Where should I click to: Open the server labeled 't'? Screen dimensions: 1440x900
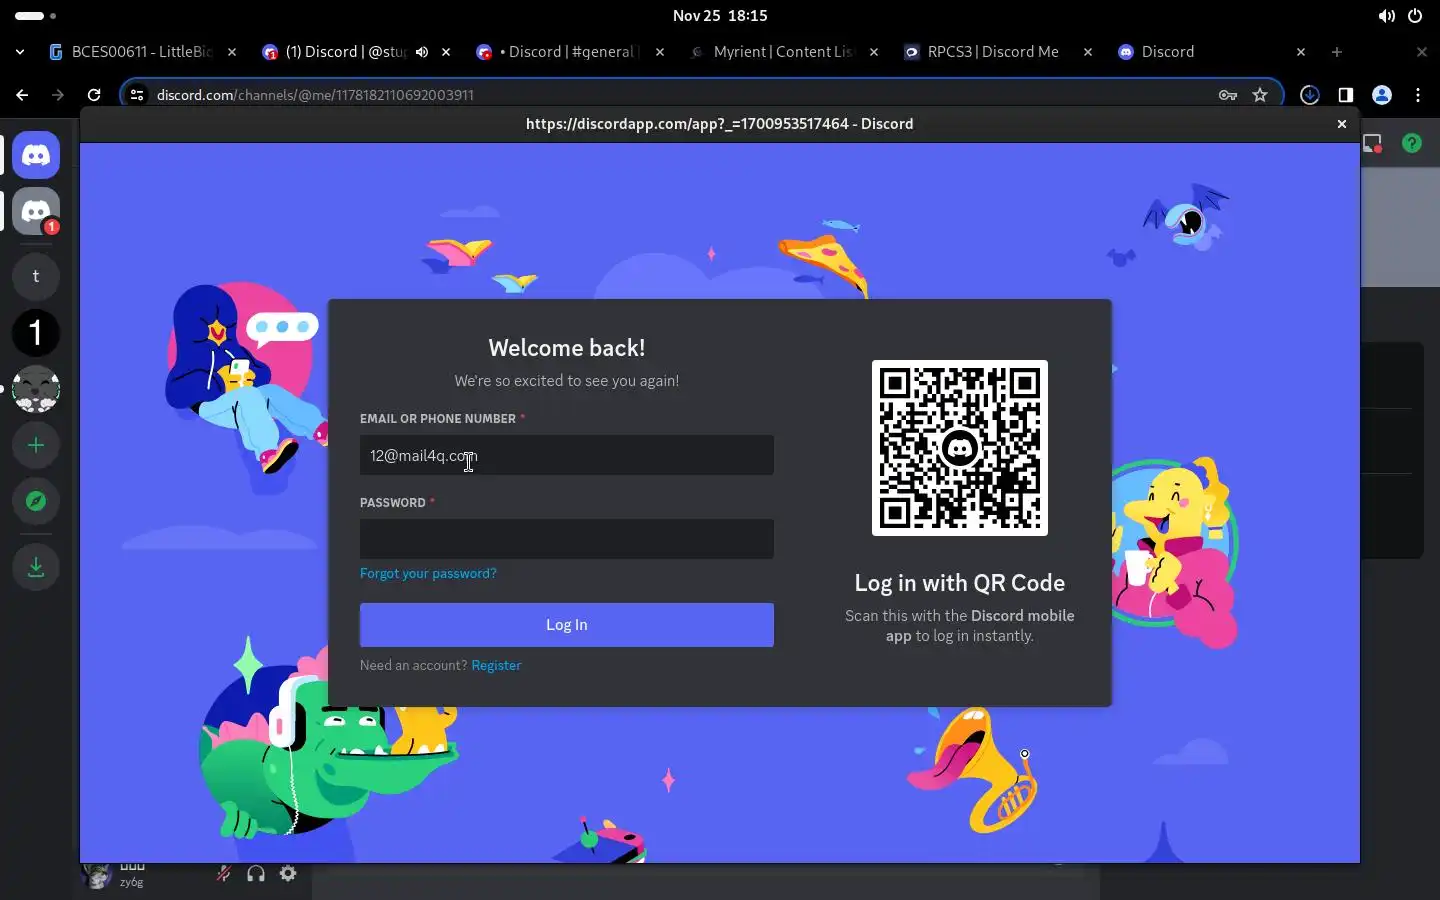[36, 277]
